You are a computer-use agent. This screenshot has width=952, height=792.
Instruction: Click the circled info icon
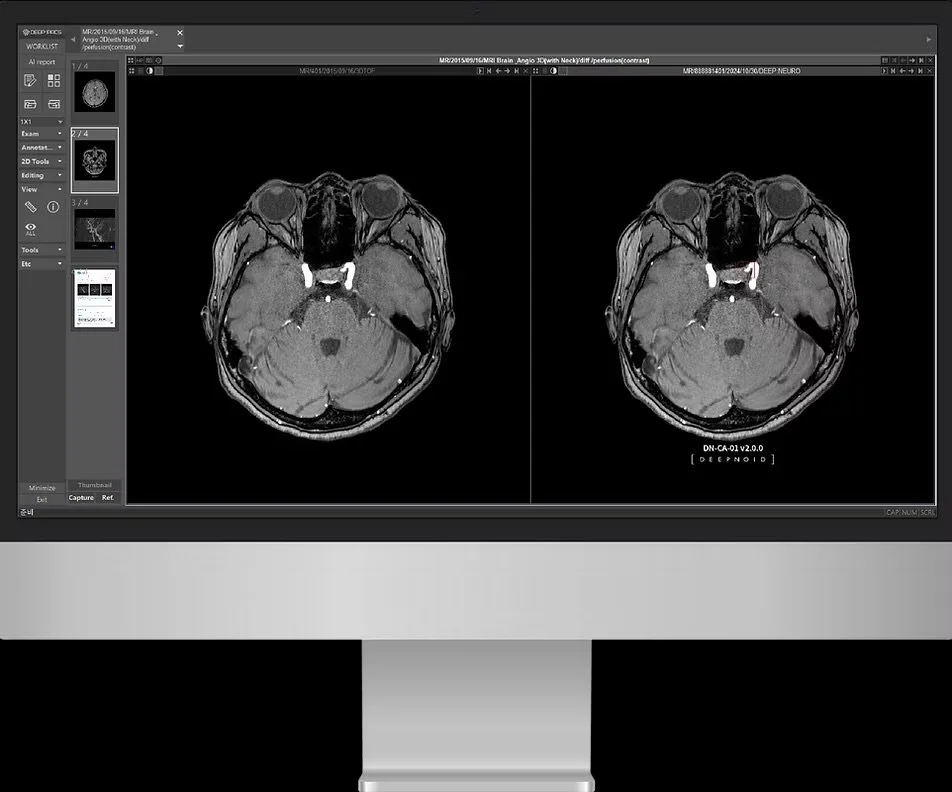pos(53,207)
